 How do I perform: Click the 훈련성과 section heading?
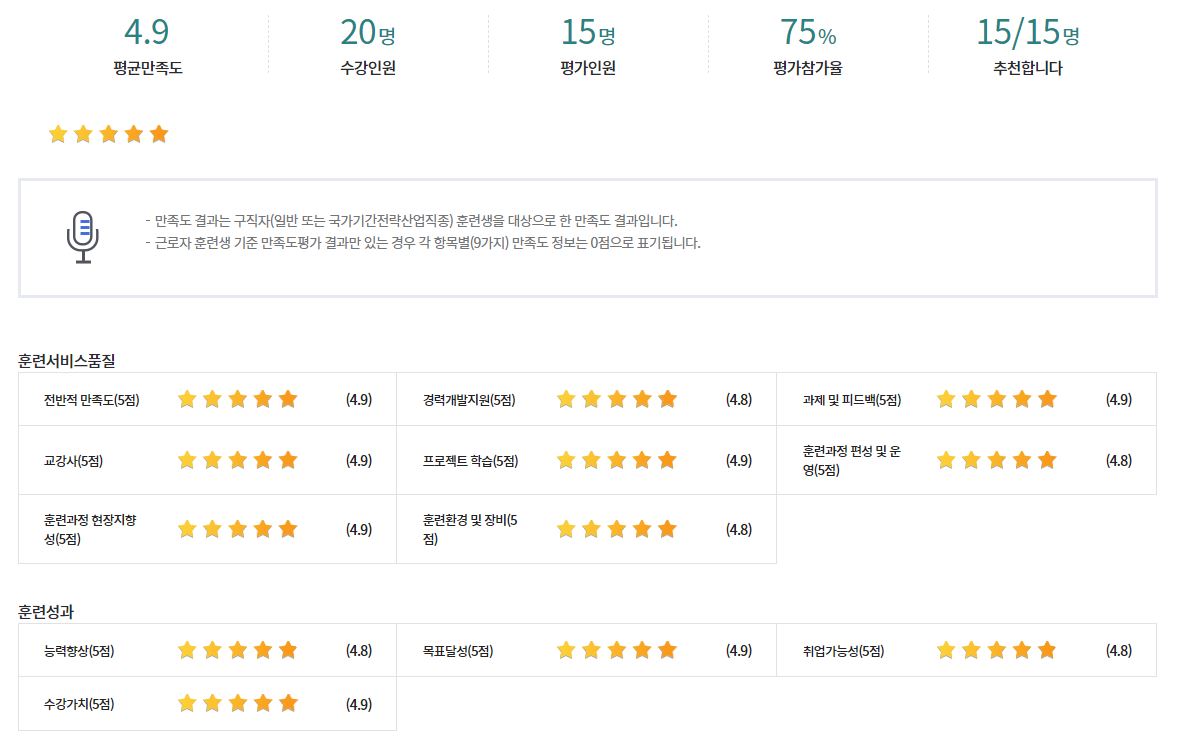[46, 611]
